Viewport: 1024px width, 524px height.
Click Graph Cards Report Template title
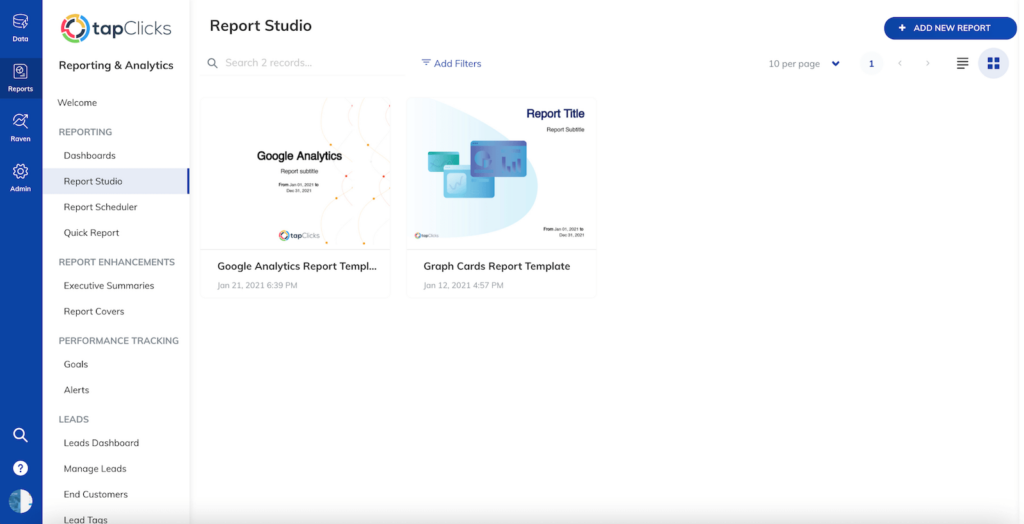(497, 267)
